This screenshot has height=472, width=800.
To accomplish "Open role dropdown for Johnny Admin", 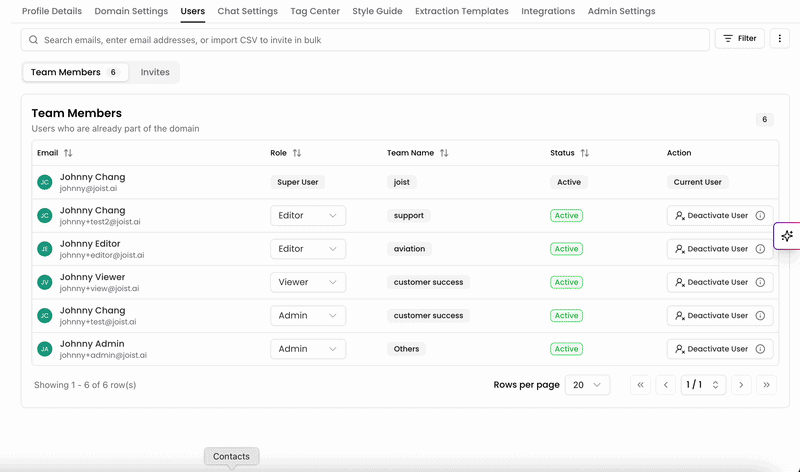I will point(308,349).
